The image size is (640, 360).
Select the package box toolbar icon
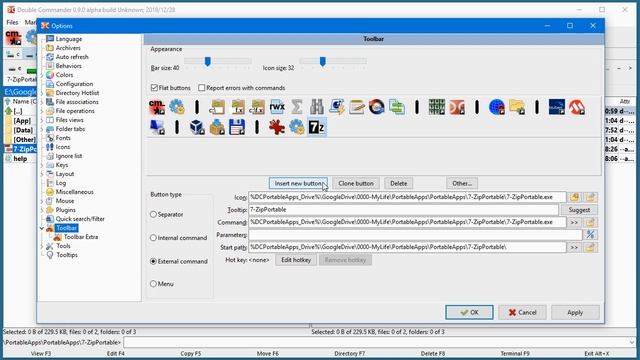point(217,127)
